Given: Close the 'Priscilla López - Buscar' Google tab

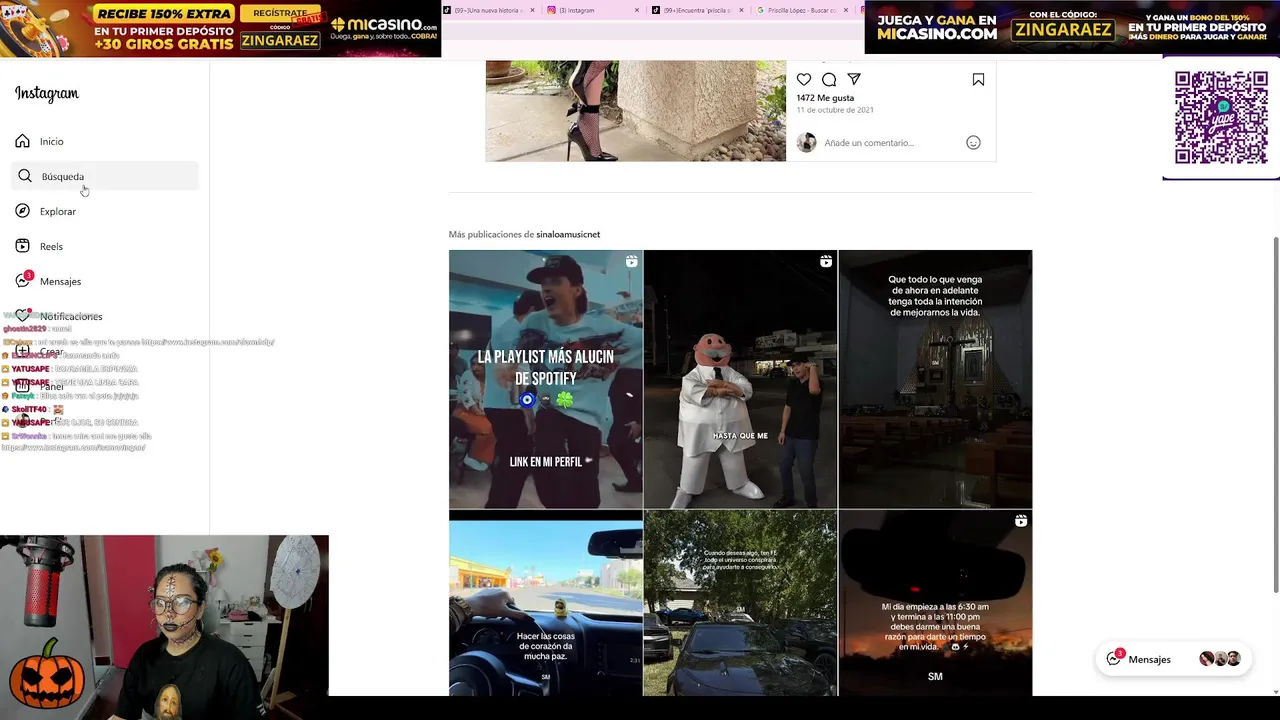Looking at the screenshot, I should pyautogui.click(x=847, y=10).
